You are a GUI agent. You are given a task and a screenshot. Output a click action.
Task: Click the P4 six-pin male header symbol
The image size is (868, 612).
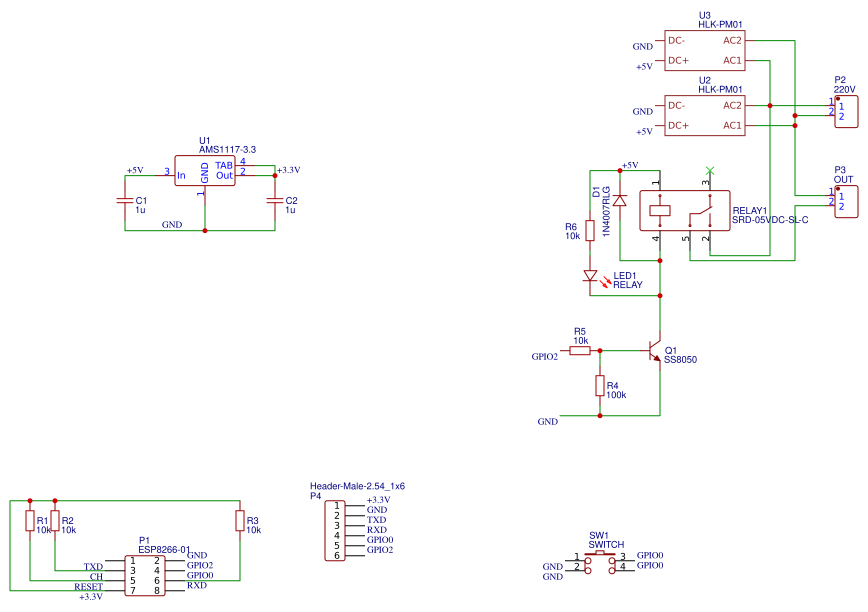(335, 531)
